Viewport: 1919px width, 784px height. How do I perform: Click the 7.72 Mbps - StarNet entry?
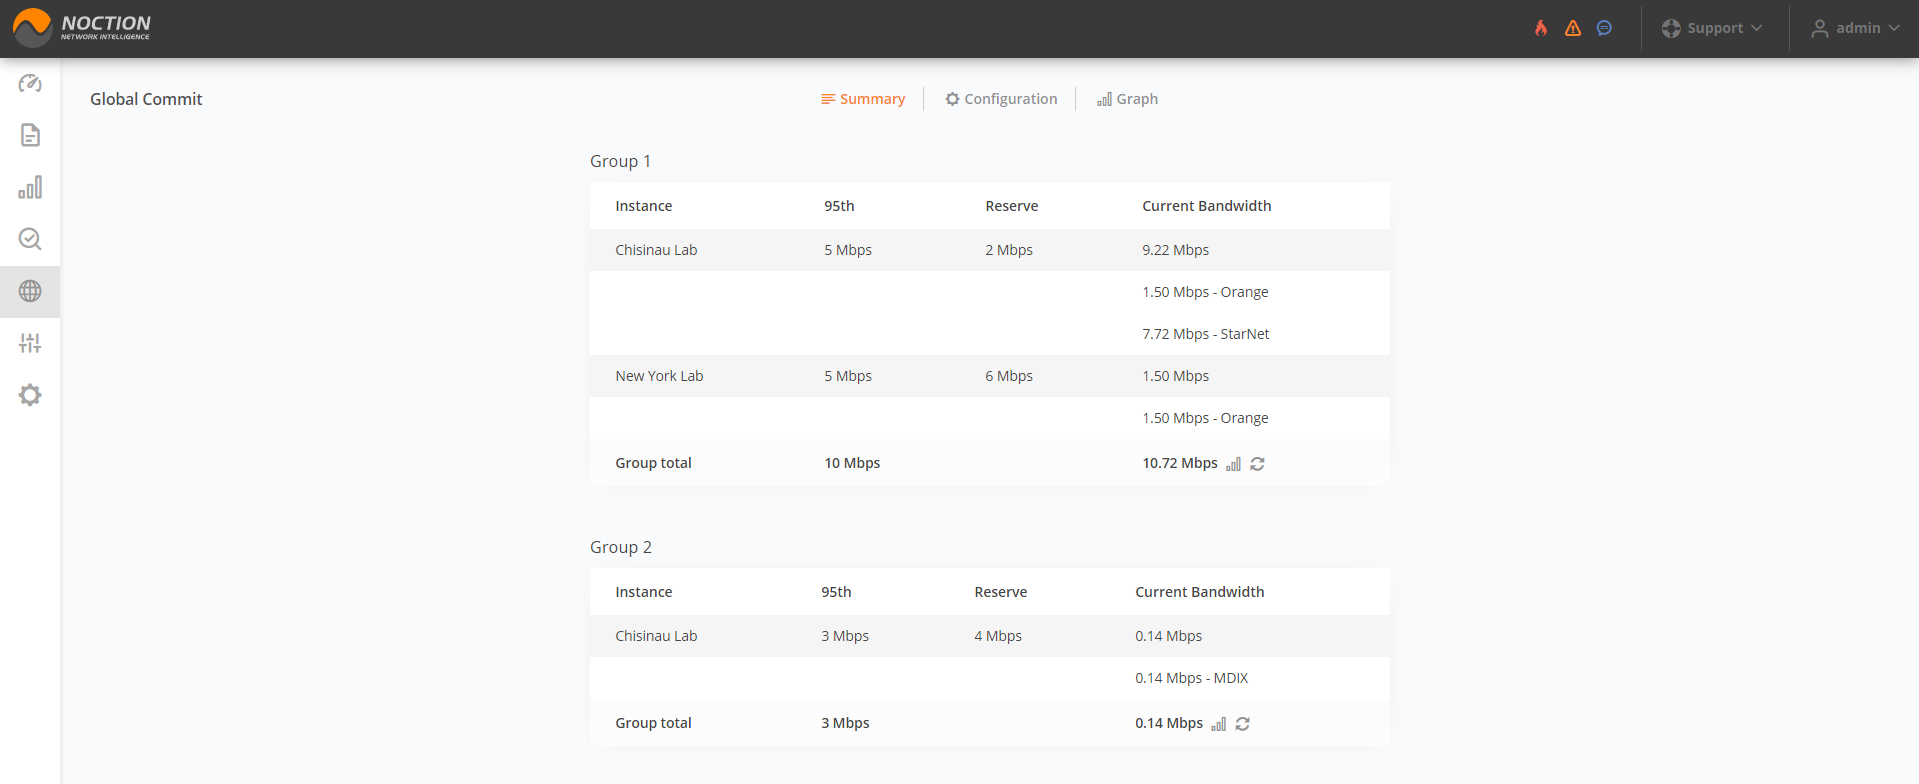point(1206,334)
